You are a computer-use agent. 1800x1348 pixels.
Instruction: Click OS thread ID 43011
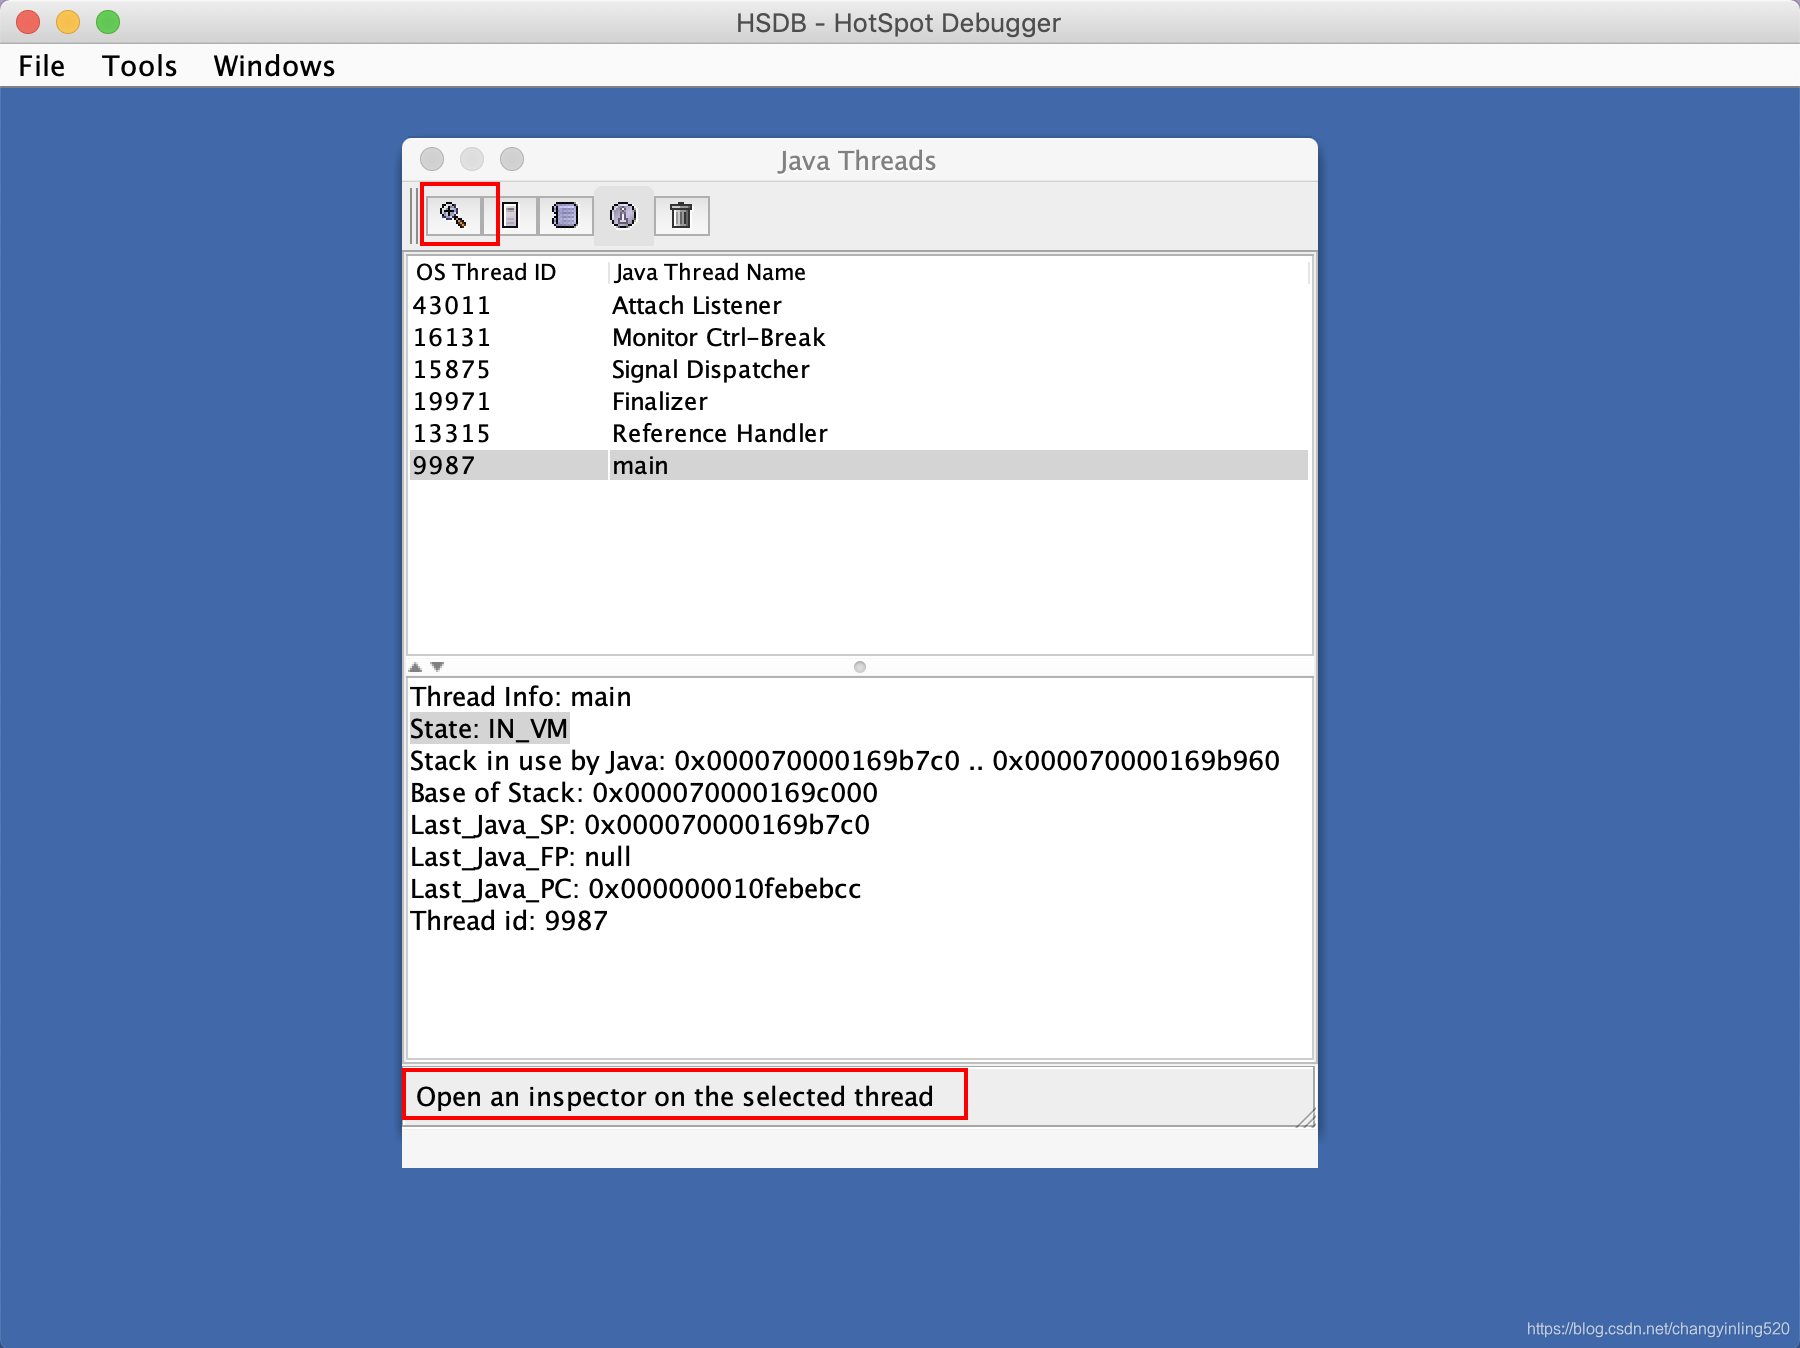tap(452, 306)
